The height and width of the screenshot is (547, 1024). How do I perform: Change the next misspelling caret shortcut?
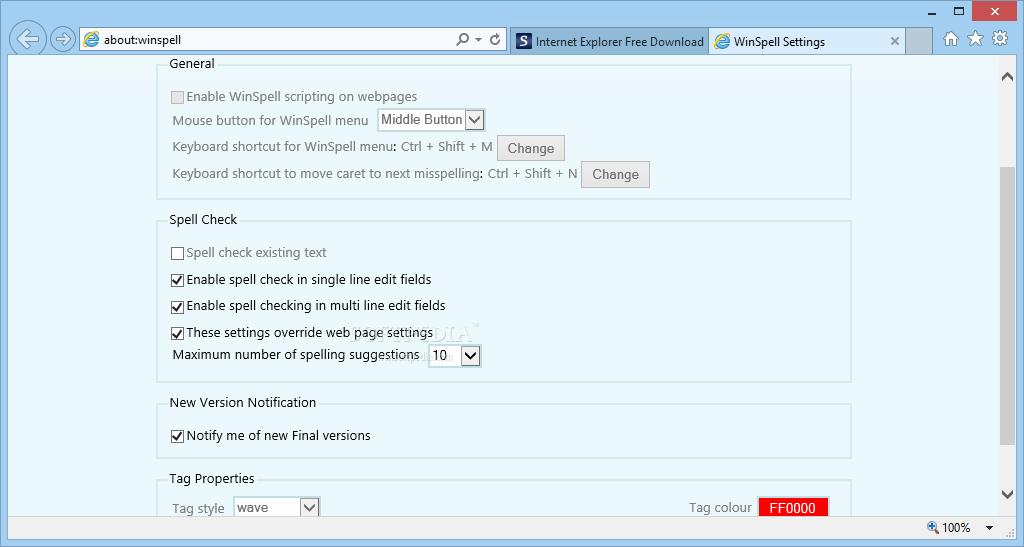pyautogui.click(x=615, y=174)
